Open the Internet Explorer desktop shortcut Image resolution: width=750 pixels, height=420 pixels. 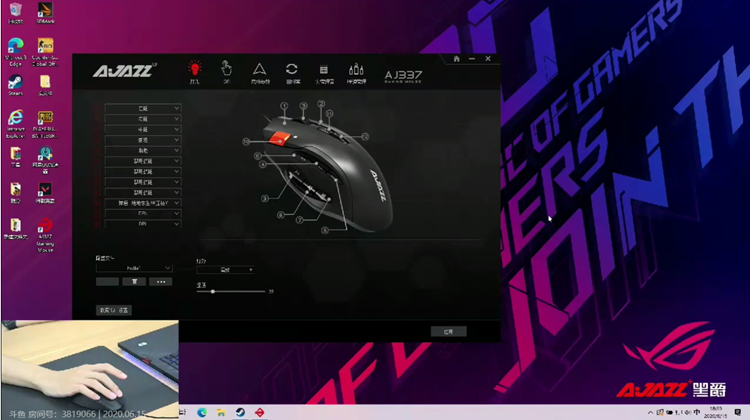click(x=15, y=124)
